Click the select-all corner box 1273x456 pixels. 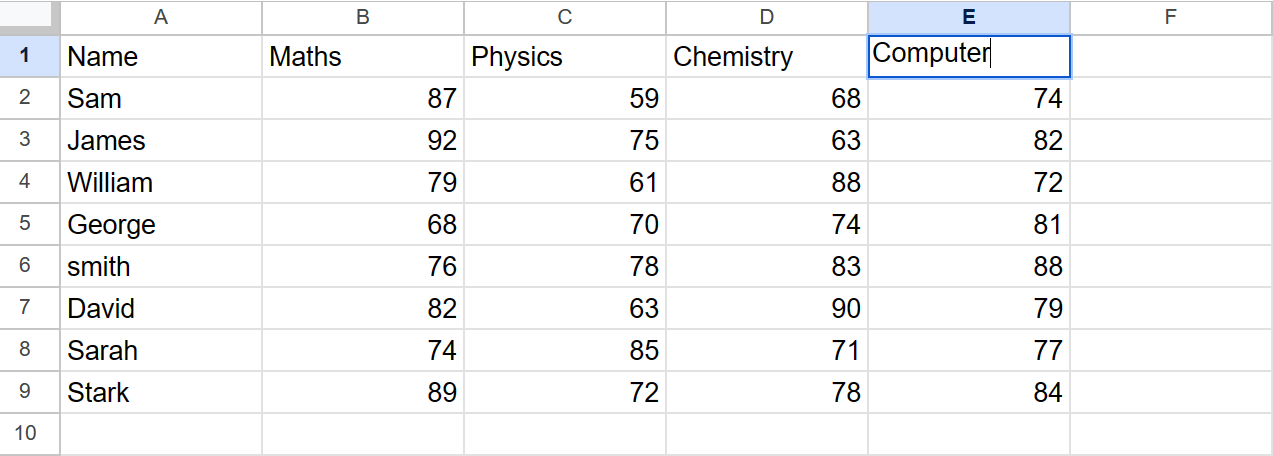click(x=30, y=17)
